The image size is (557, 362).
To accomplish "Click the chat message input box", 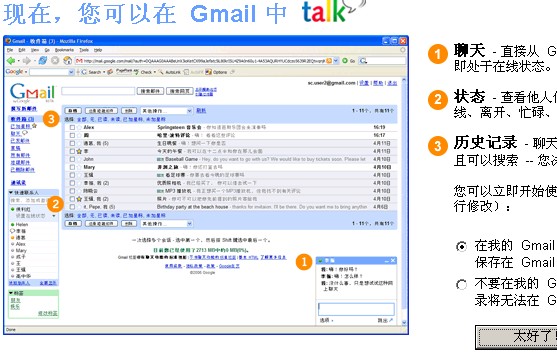I will point(356,309).
